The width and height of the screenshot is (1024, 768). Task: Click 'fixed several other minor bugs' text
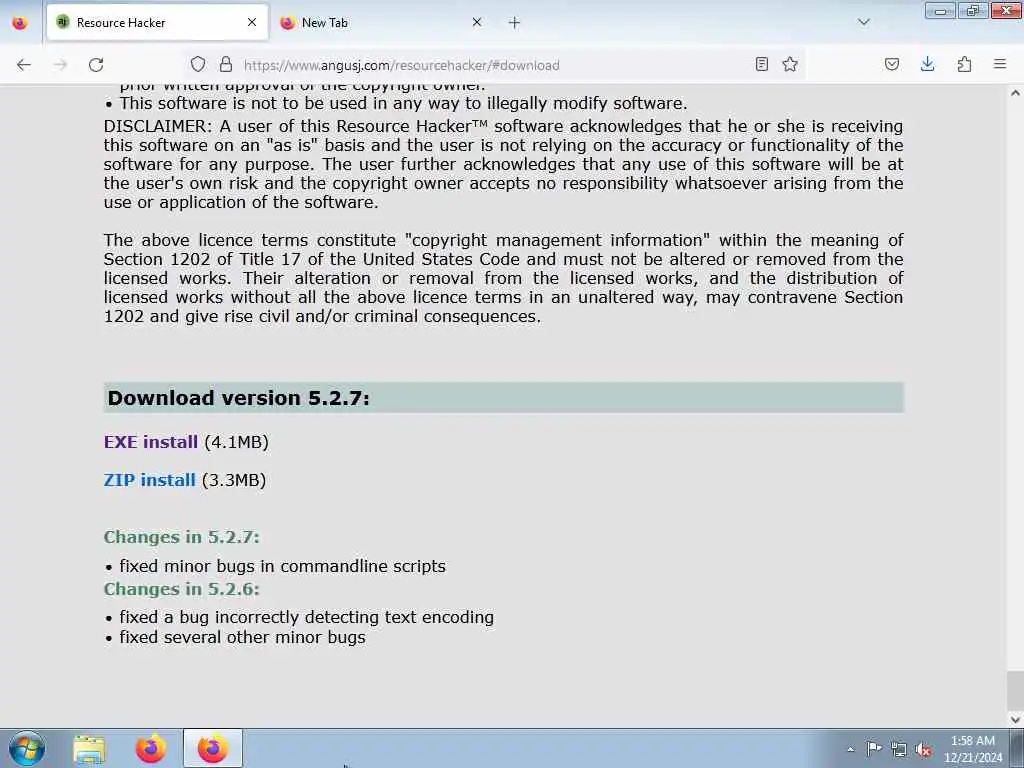coord(242,637)
